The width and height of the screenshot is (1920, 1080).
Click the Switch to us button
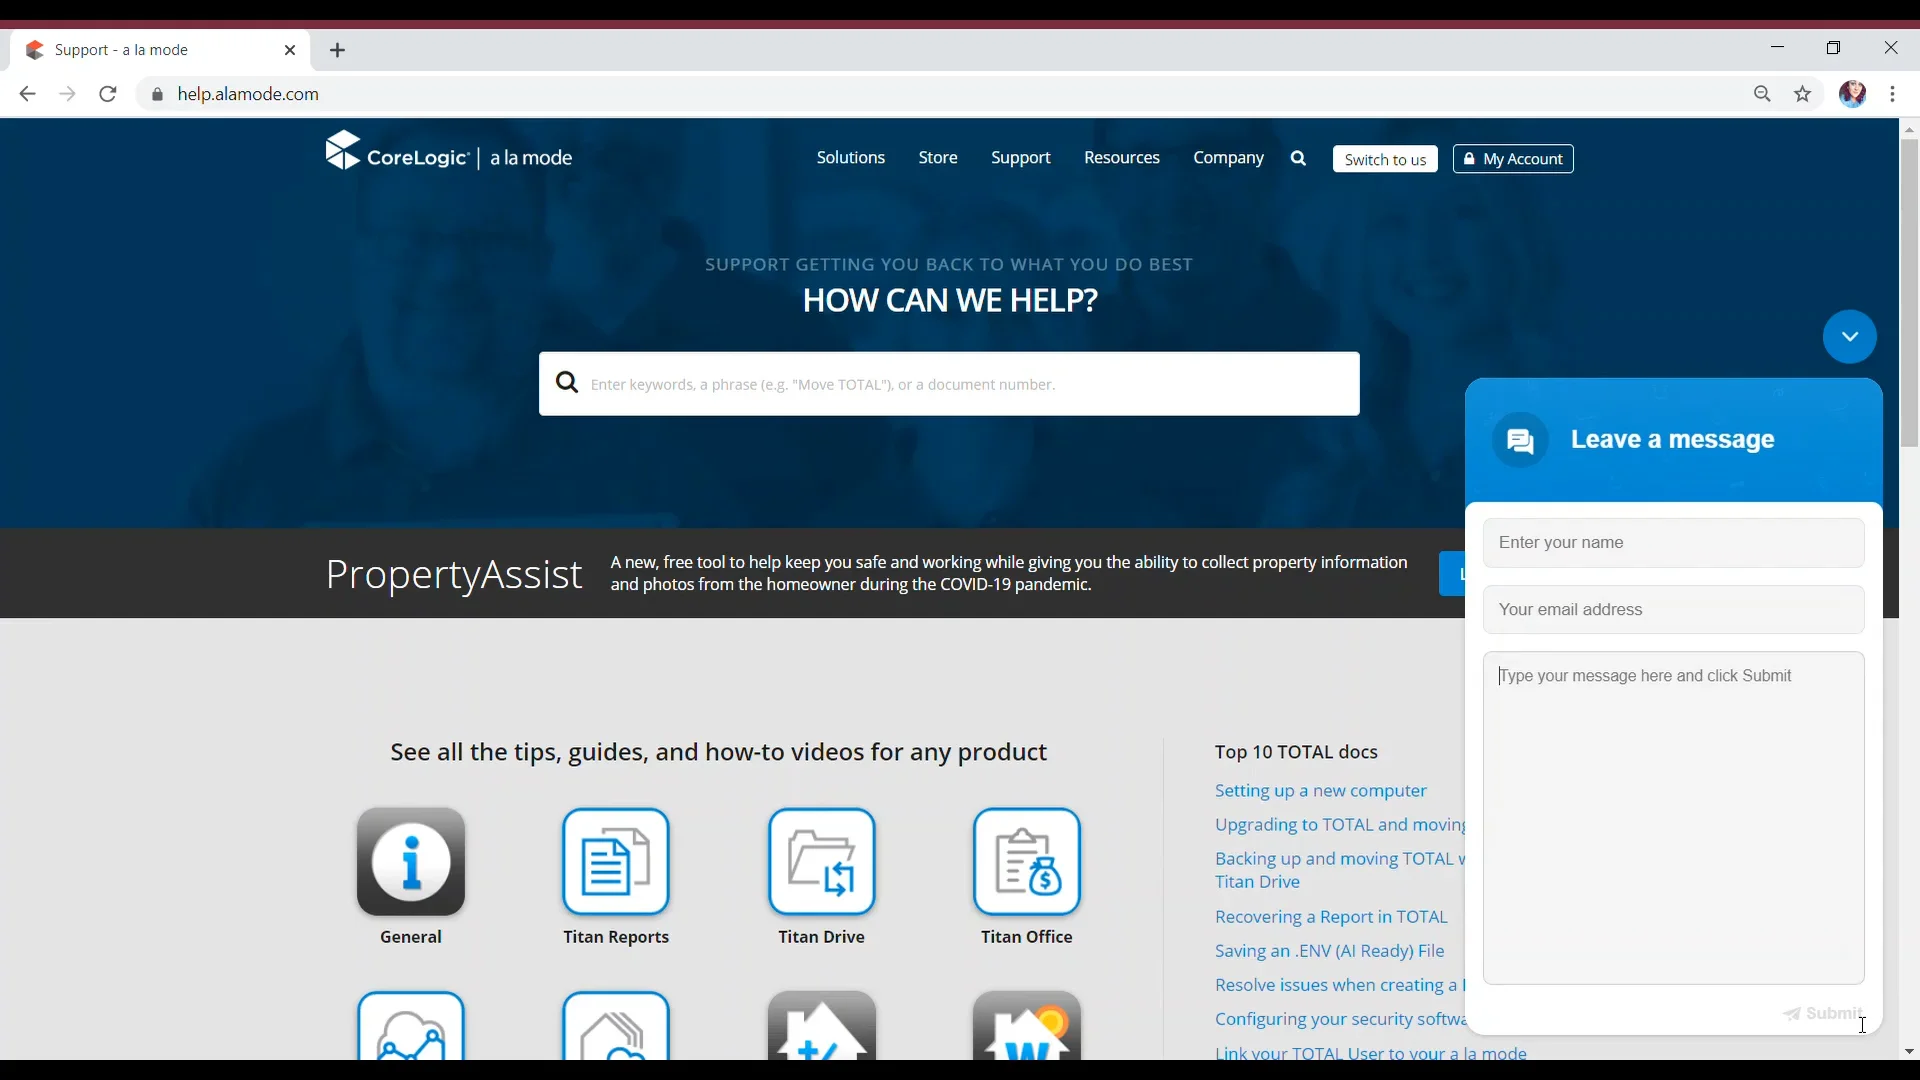point(1385,159)
